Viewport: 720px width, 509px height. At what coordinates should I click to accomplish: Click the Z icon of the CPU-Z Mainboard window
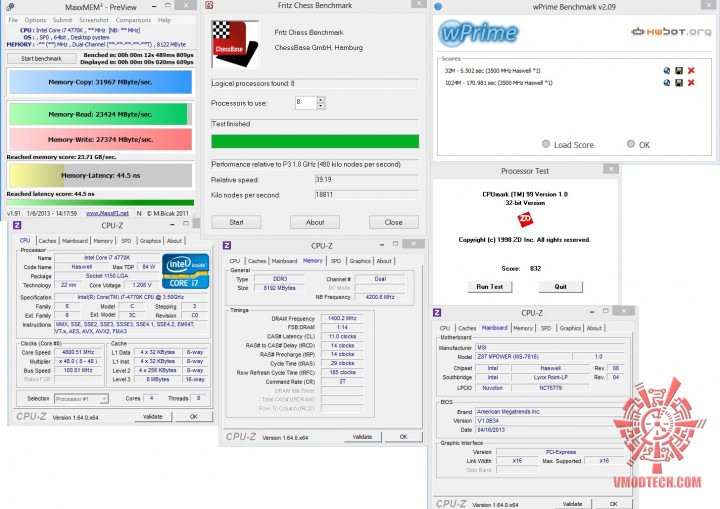point(437,312)
